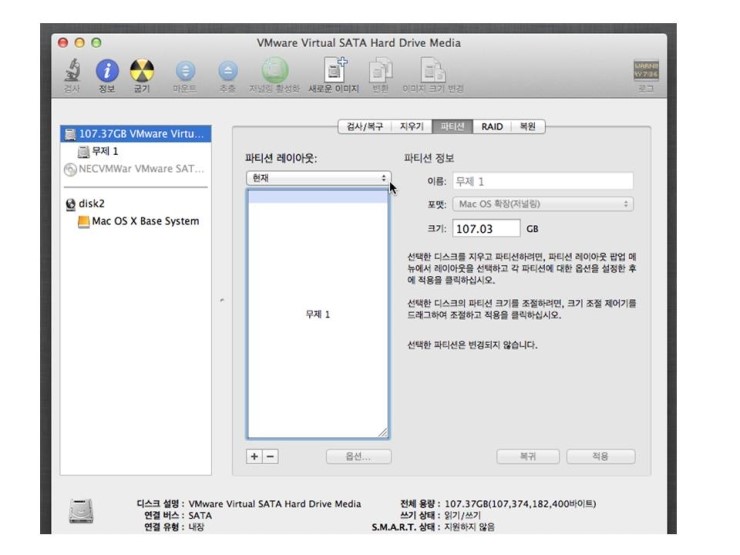Open the 포맷 Mac OS 확장 dropdown
The image size is (740, 555).
543,204
